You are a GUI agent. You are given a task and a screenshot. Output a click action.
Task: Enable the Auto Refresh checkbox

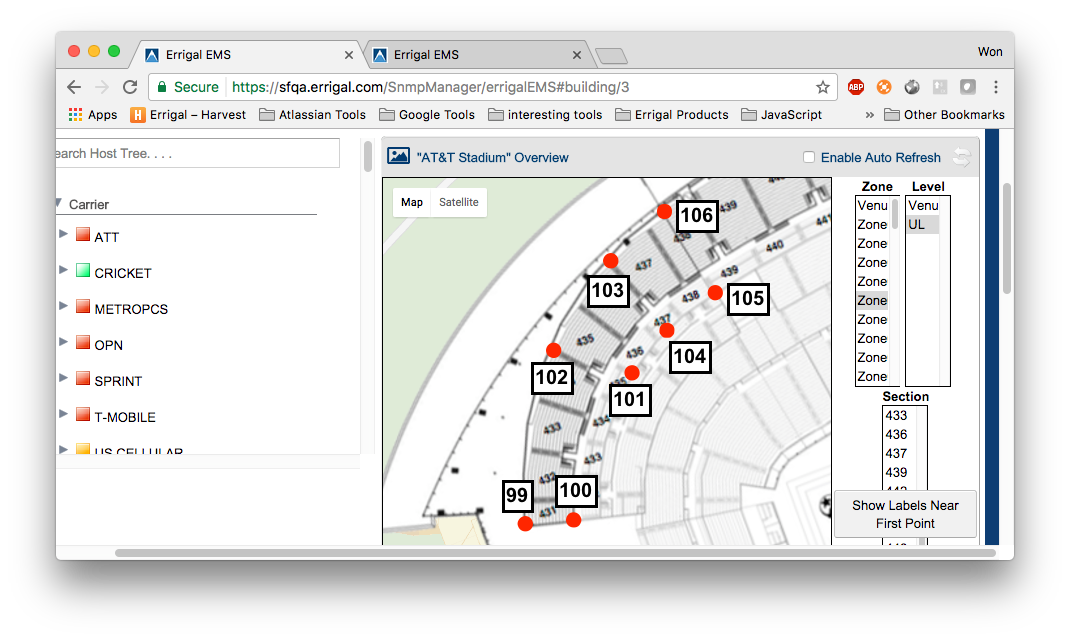pyautogui.click(x=809, y=157)
